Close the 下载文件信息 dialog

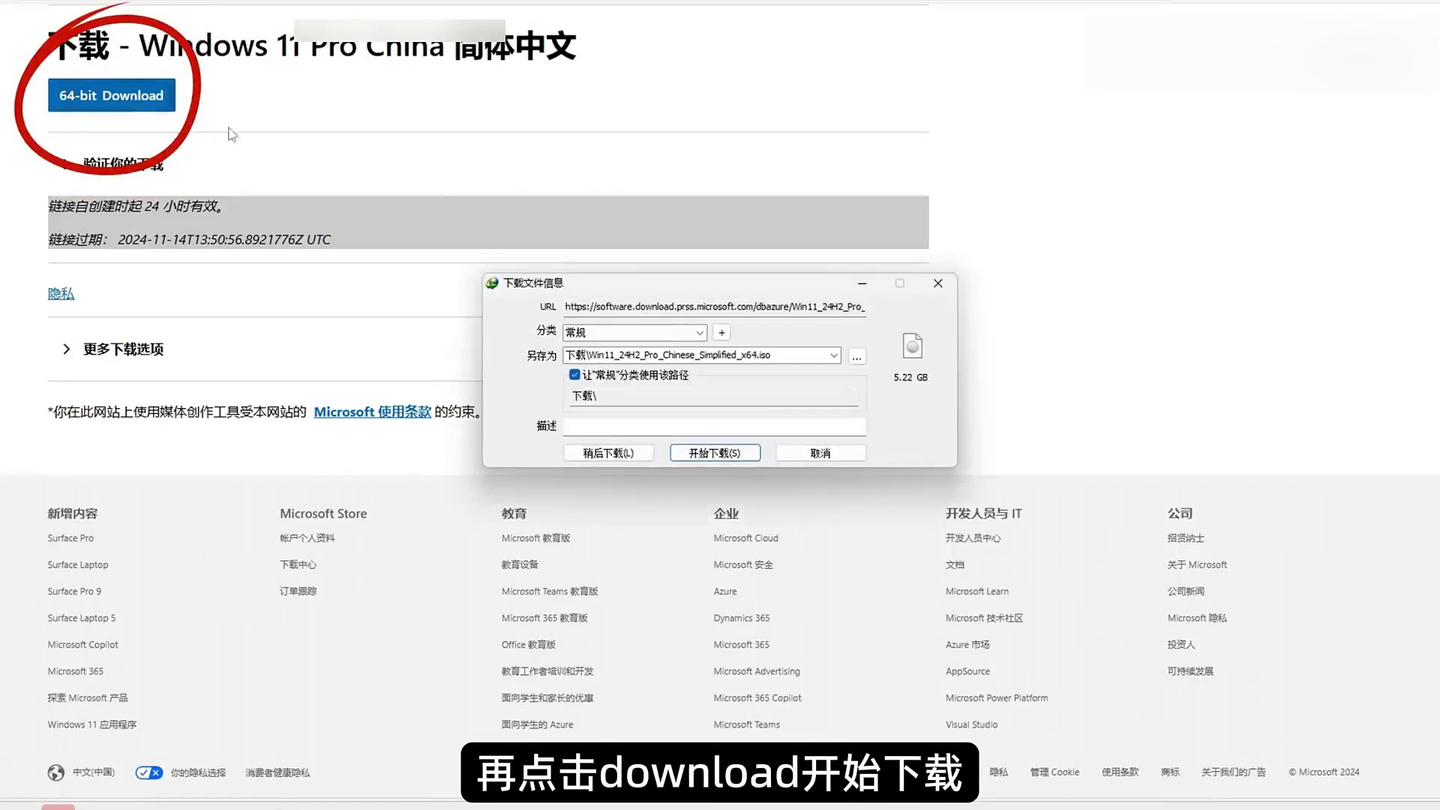pyautogui.click(x=938, y=283)
